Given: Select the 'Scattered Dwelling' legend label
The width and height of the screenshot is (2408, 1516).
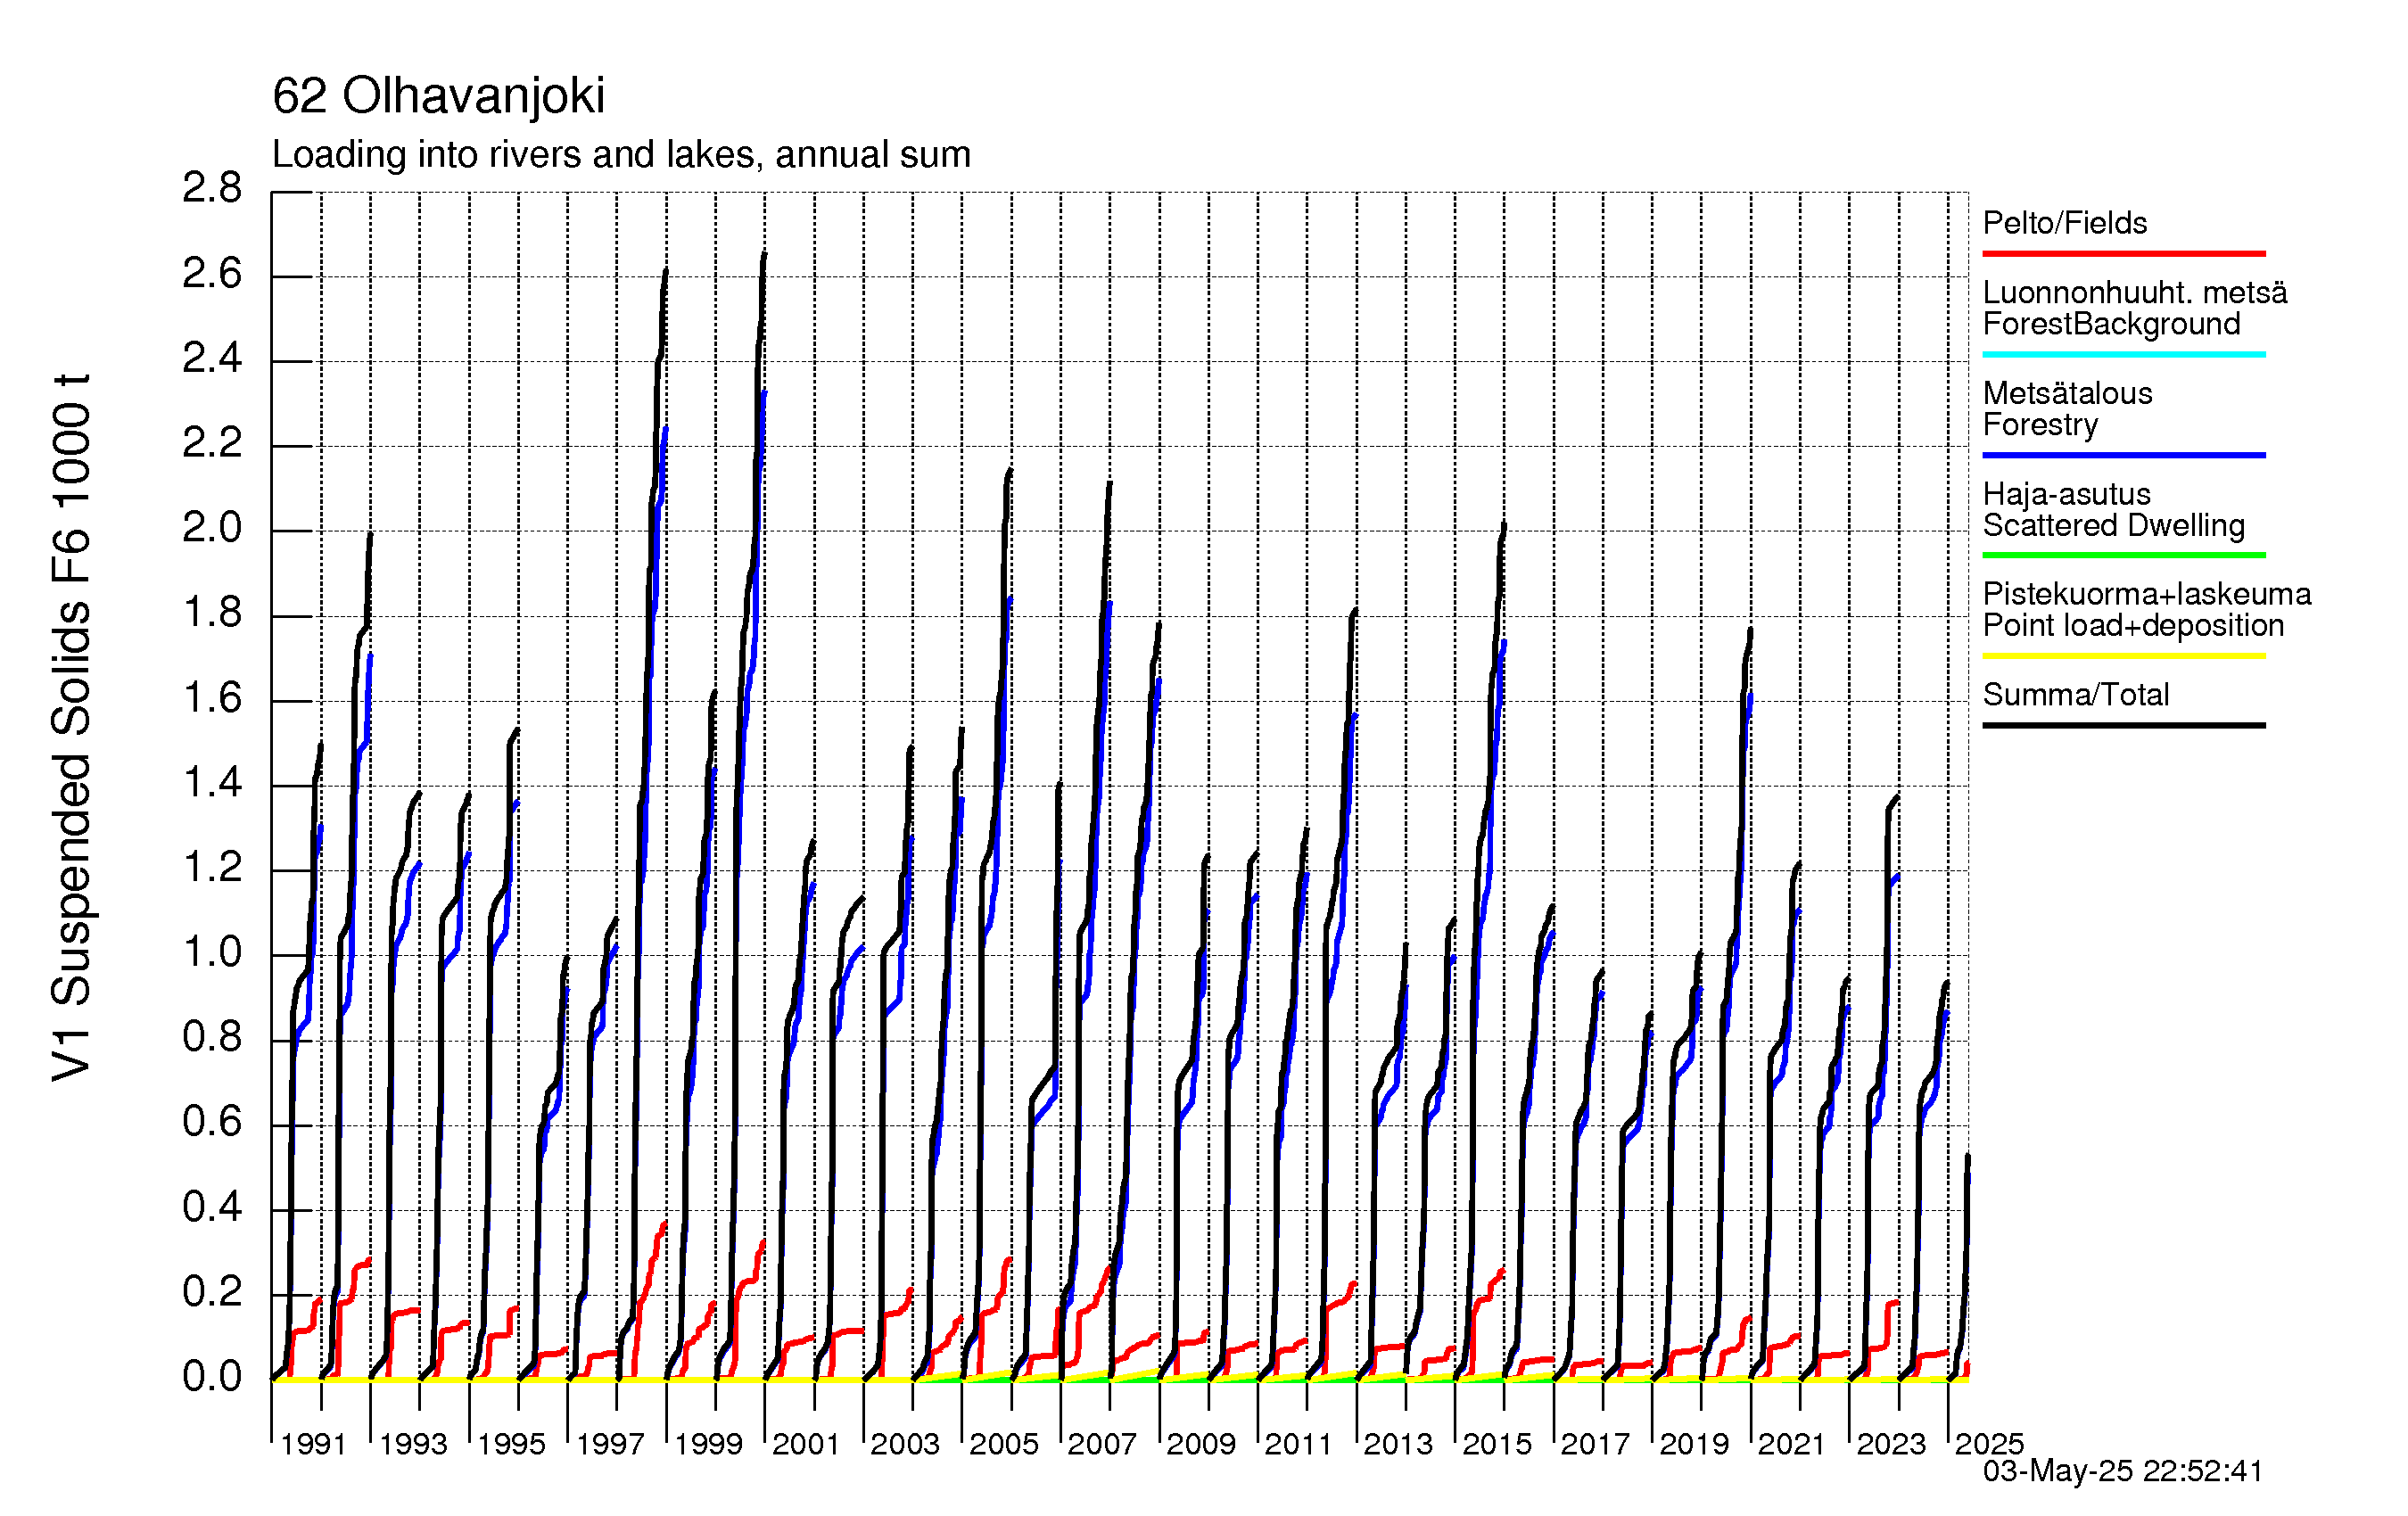Looking at the screenshot, I should 2113,526.
